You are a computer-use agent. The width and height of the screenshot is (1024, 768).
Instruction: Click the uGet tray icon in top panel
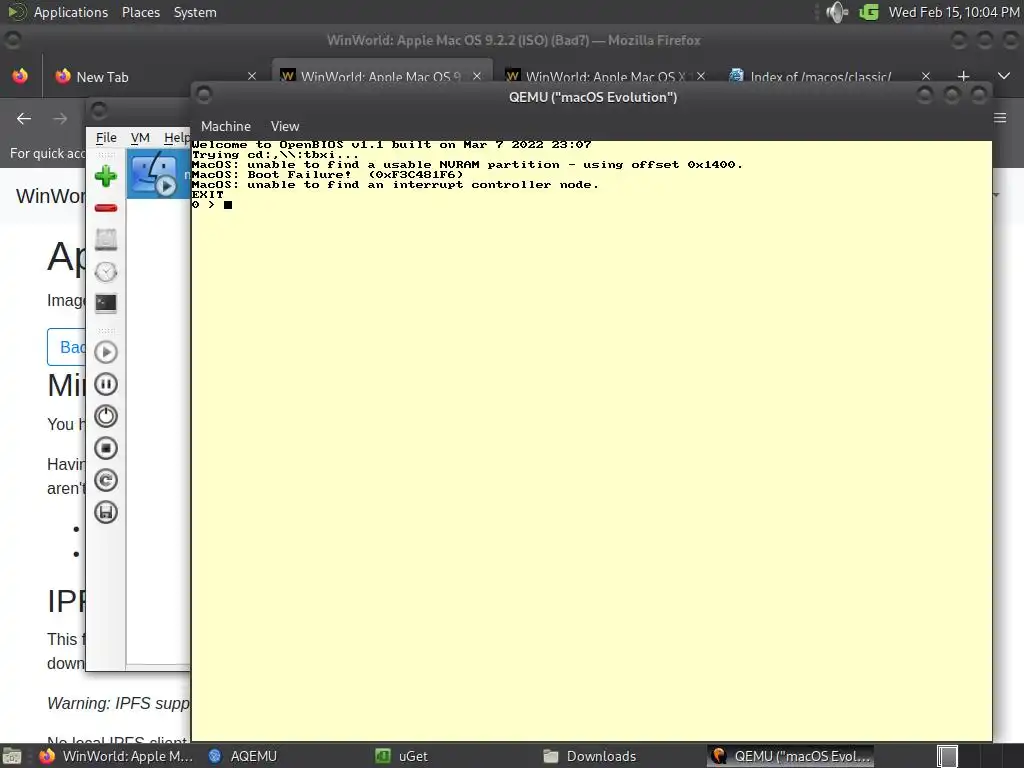(869, 12)
